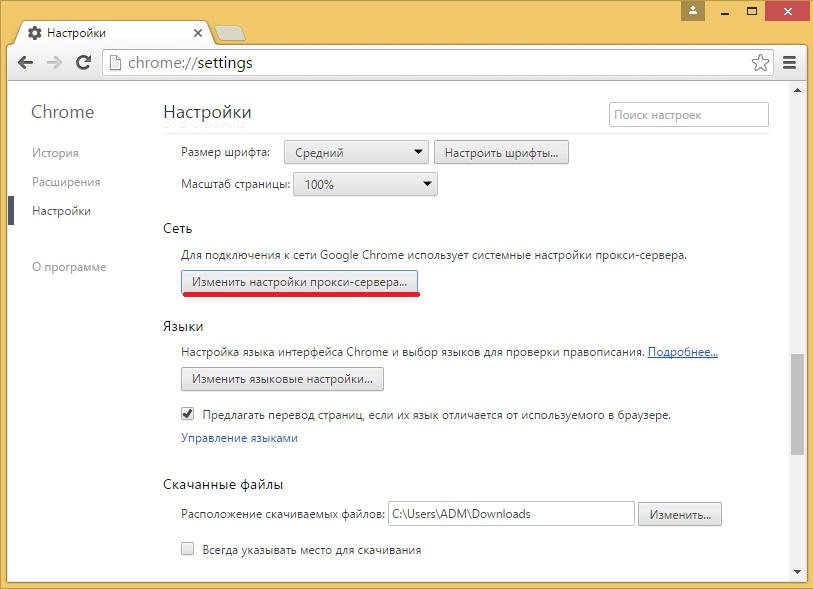Open a new tab
The image size is (813, 589).
tap(230, 33)
